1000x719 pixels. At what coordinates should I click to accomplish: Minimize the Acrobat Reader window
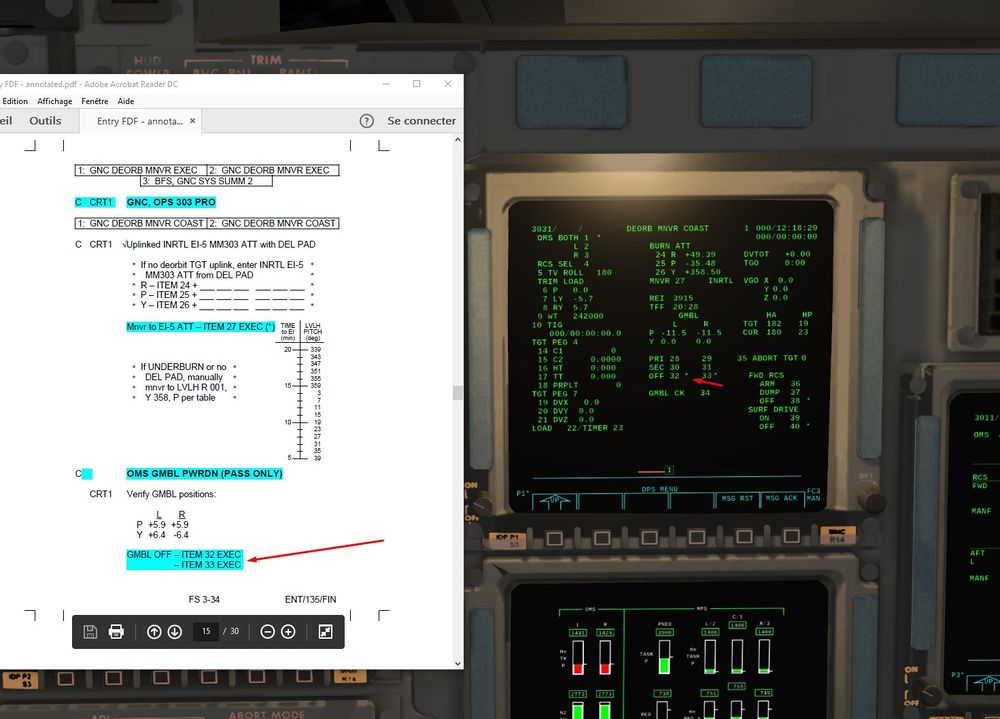386,84
